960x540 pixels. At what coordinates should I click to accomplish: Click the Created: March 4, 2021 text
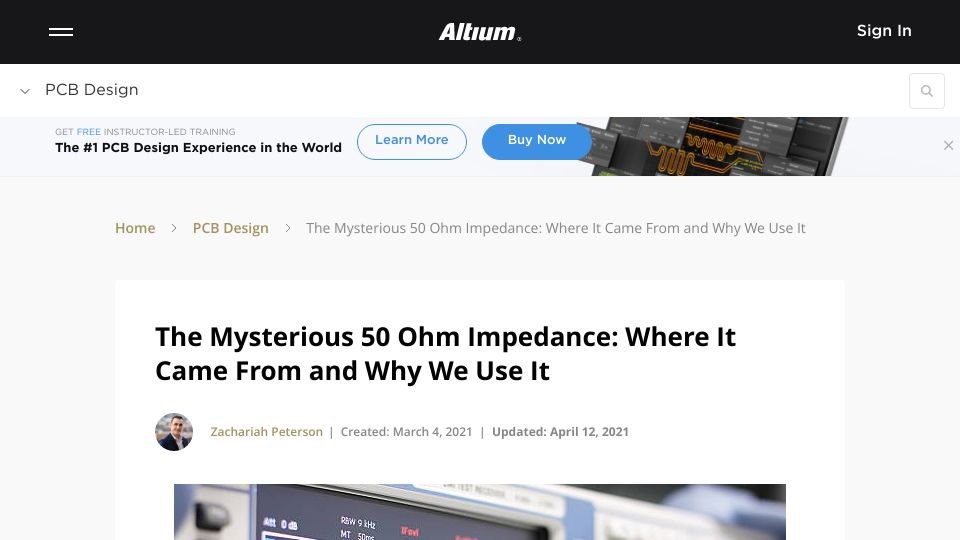407,432
